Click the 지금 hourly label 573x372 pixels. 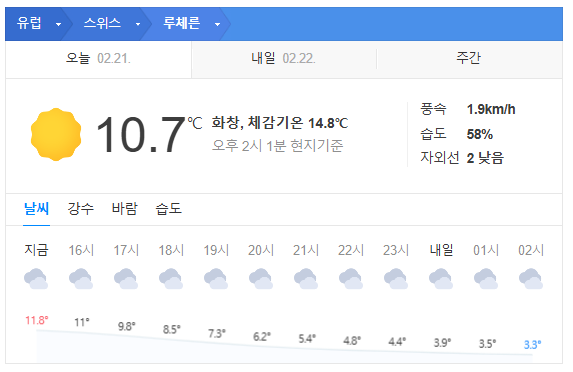[x=36, y=250]
